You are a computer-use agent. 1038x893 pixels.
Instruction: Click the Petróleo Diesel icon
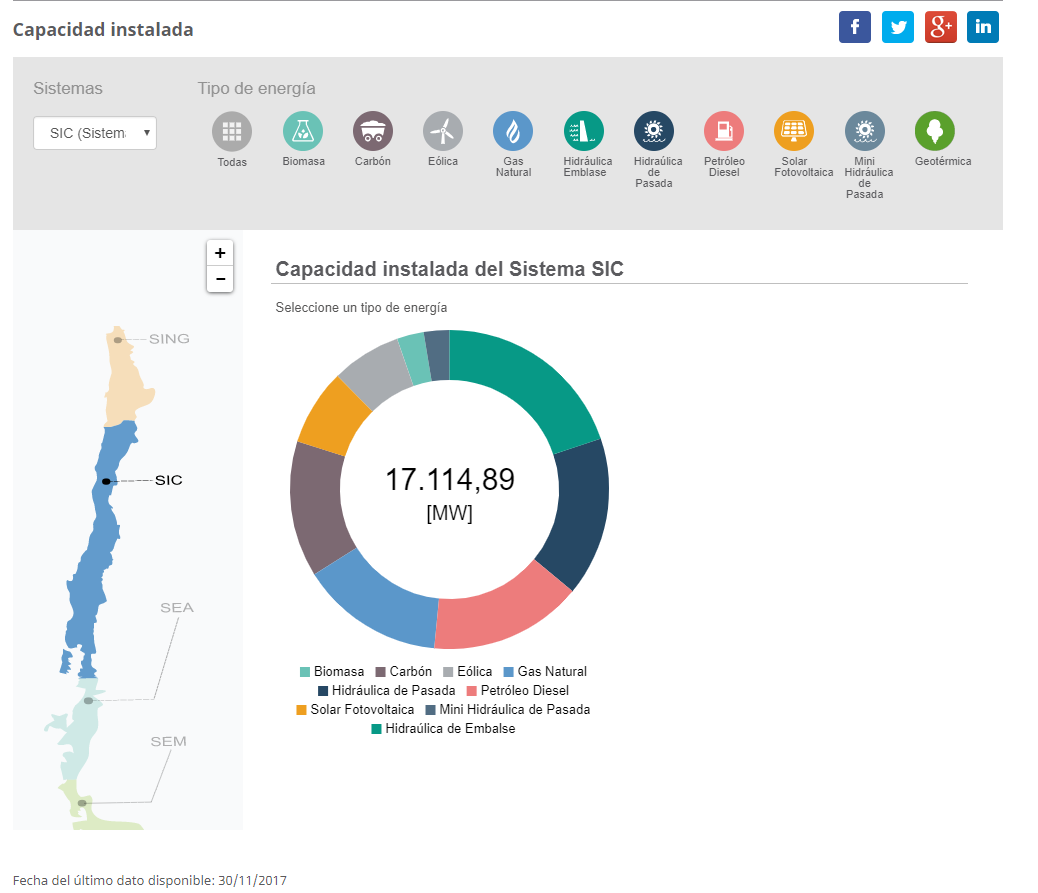pyautogui.click(x=724, y=129)
